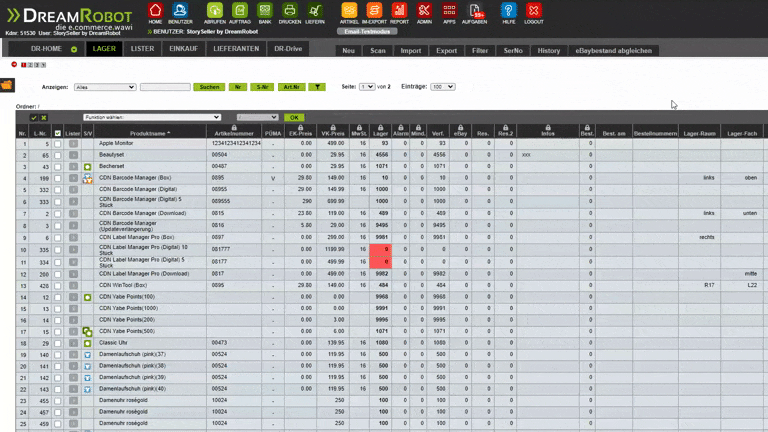768x432 pixels.
Task: Open the SerNo menu item
Action: [513, 50]
